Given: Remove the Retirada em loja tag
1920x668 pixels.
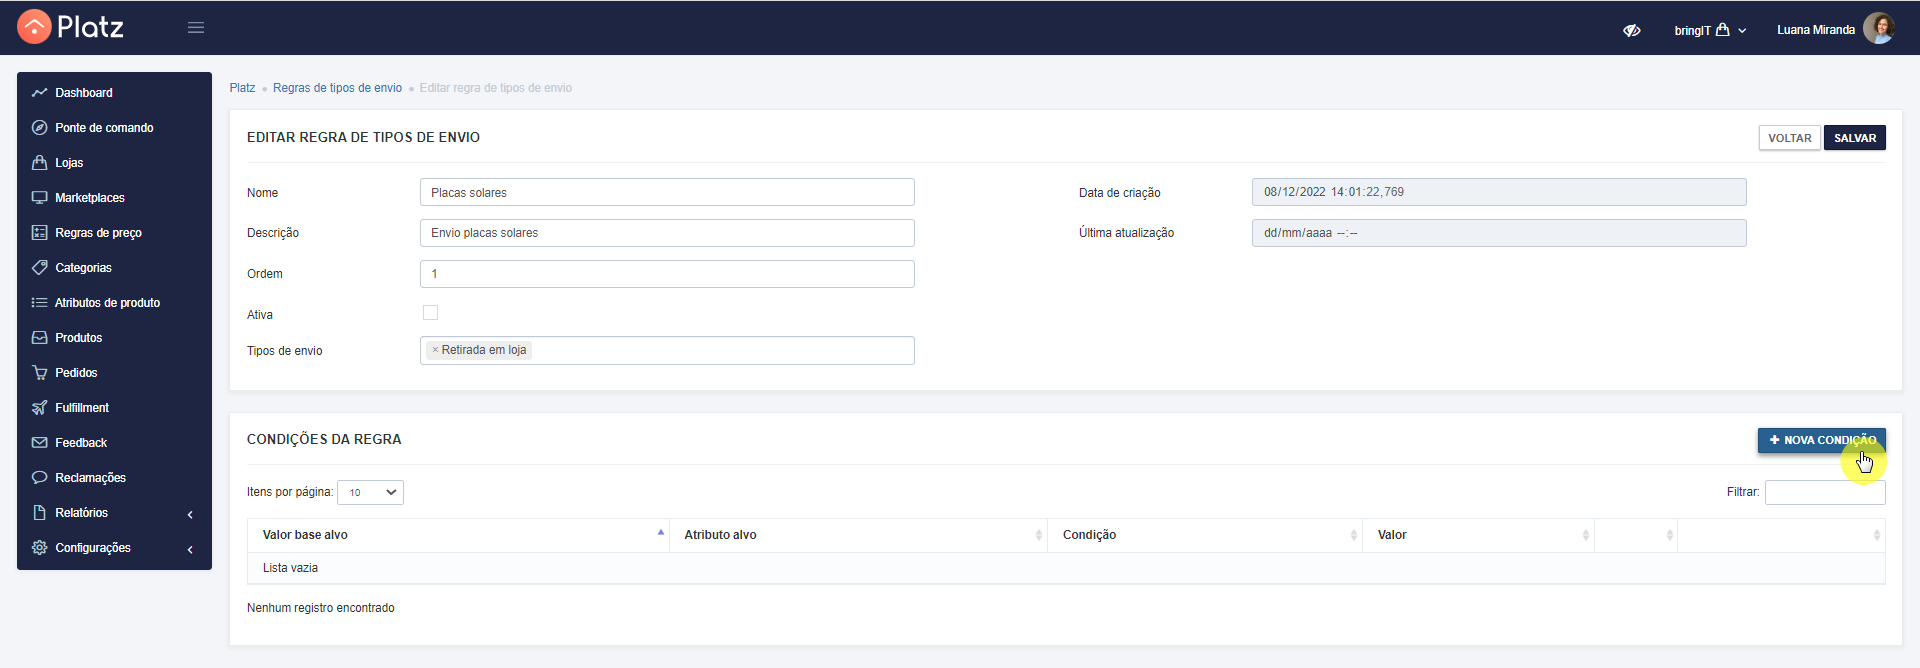Looking at the screenshot, I should pos(435,350).
